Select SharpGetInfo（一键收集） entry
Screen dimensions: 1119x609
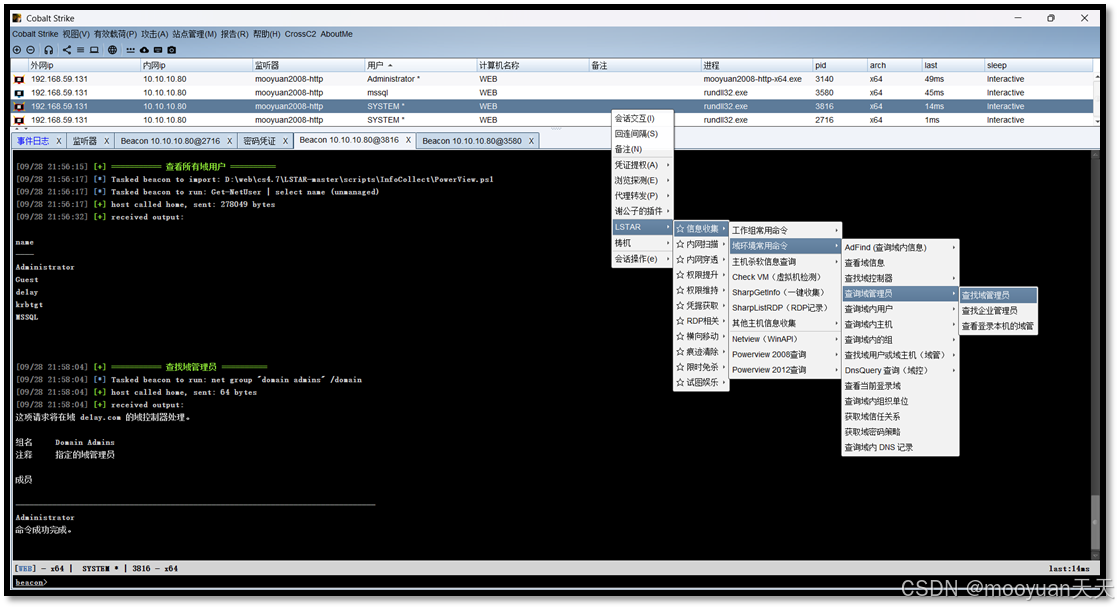click(x=786, y=293)
